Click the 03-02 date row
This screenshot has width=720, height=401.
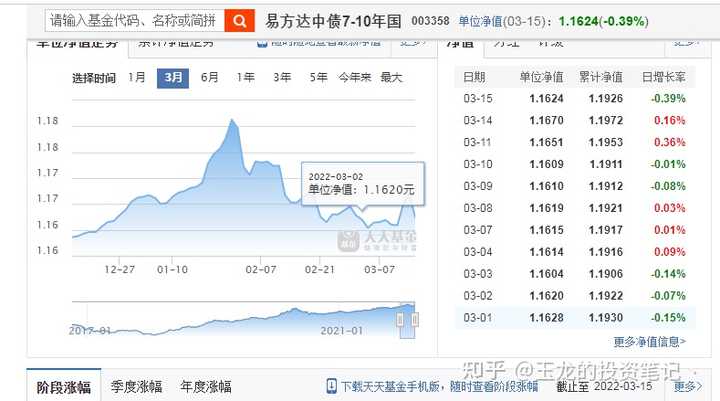coord(574,295)
